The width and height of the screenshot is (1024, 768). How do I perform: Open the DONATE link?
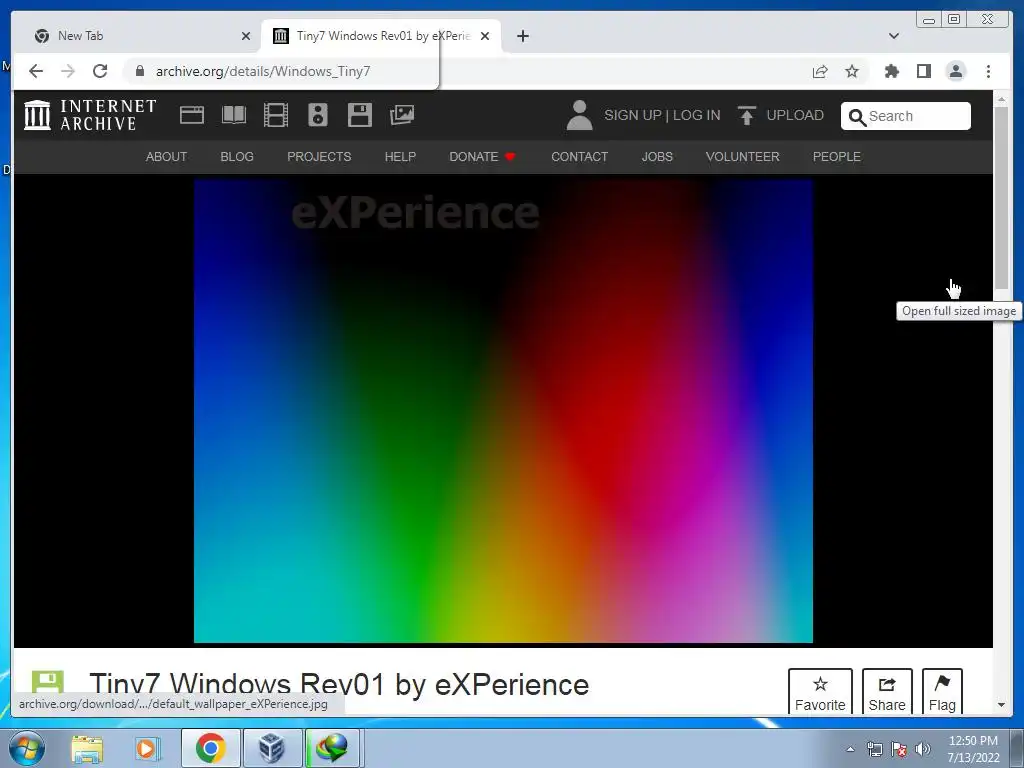point(482,157)
